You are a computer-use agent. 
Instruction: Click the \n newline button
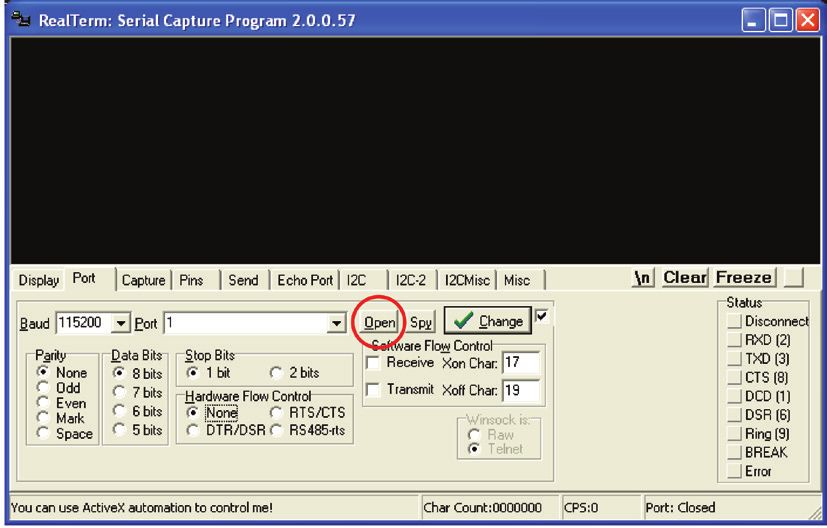(643, 277)
